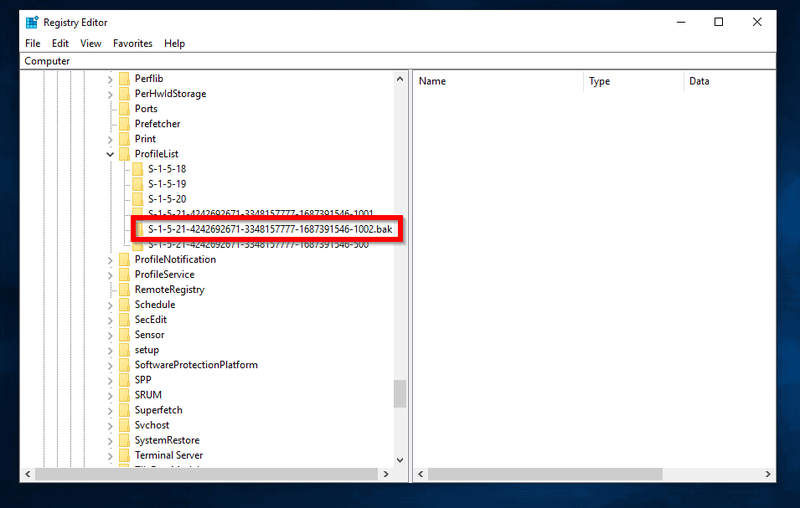This screenshot has width=800, height=508.
Task: Expand the setup key
Action: pos(110,350)
